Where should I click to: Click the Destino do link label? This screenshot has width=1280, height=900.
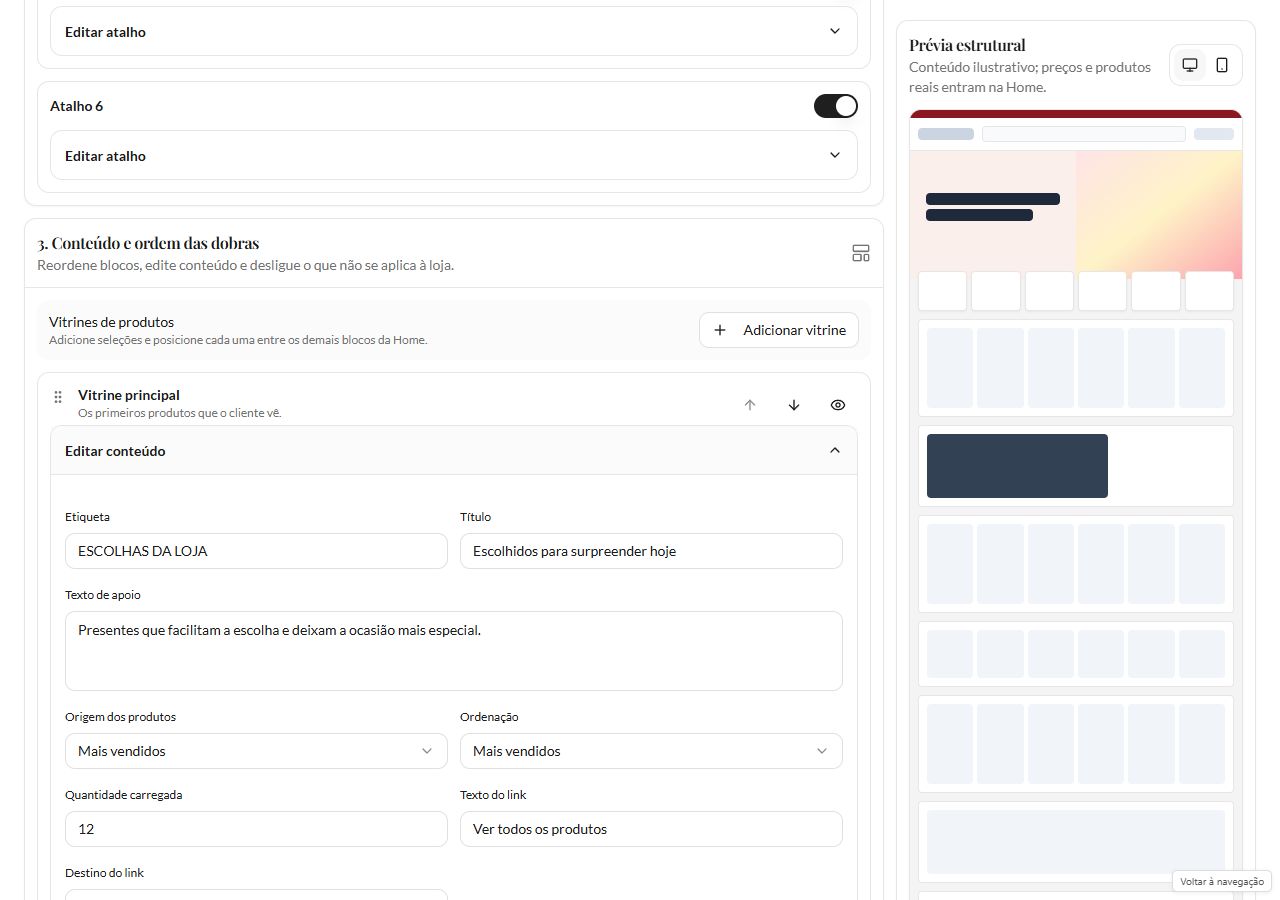pyautogui.click(x=104, y=873)
